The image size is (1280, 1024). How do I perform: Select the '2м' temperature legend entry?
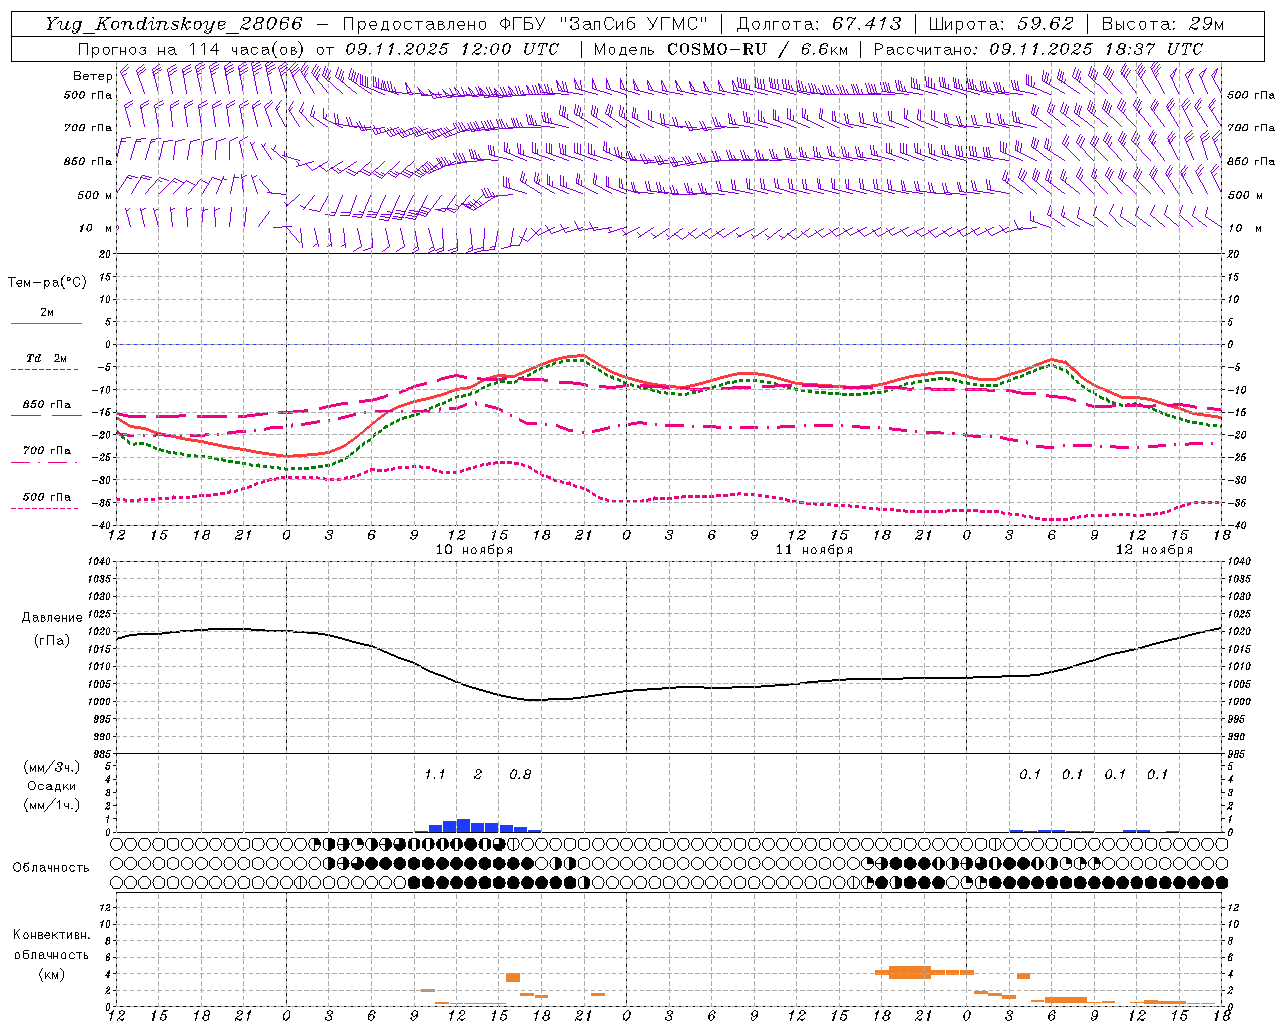coord(47,312)
